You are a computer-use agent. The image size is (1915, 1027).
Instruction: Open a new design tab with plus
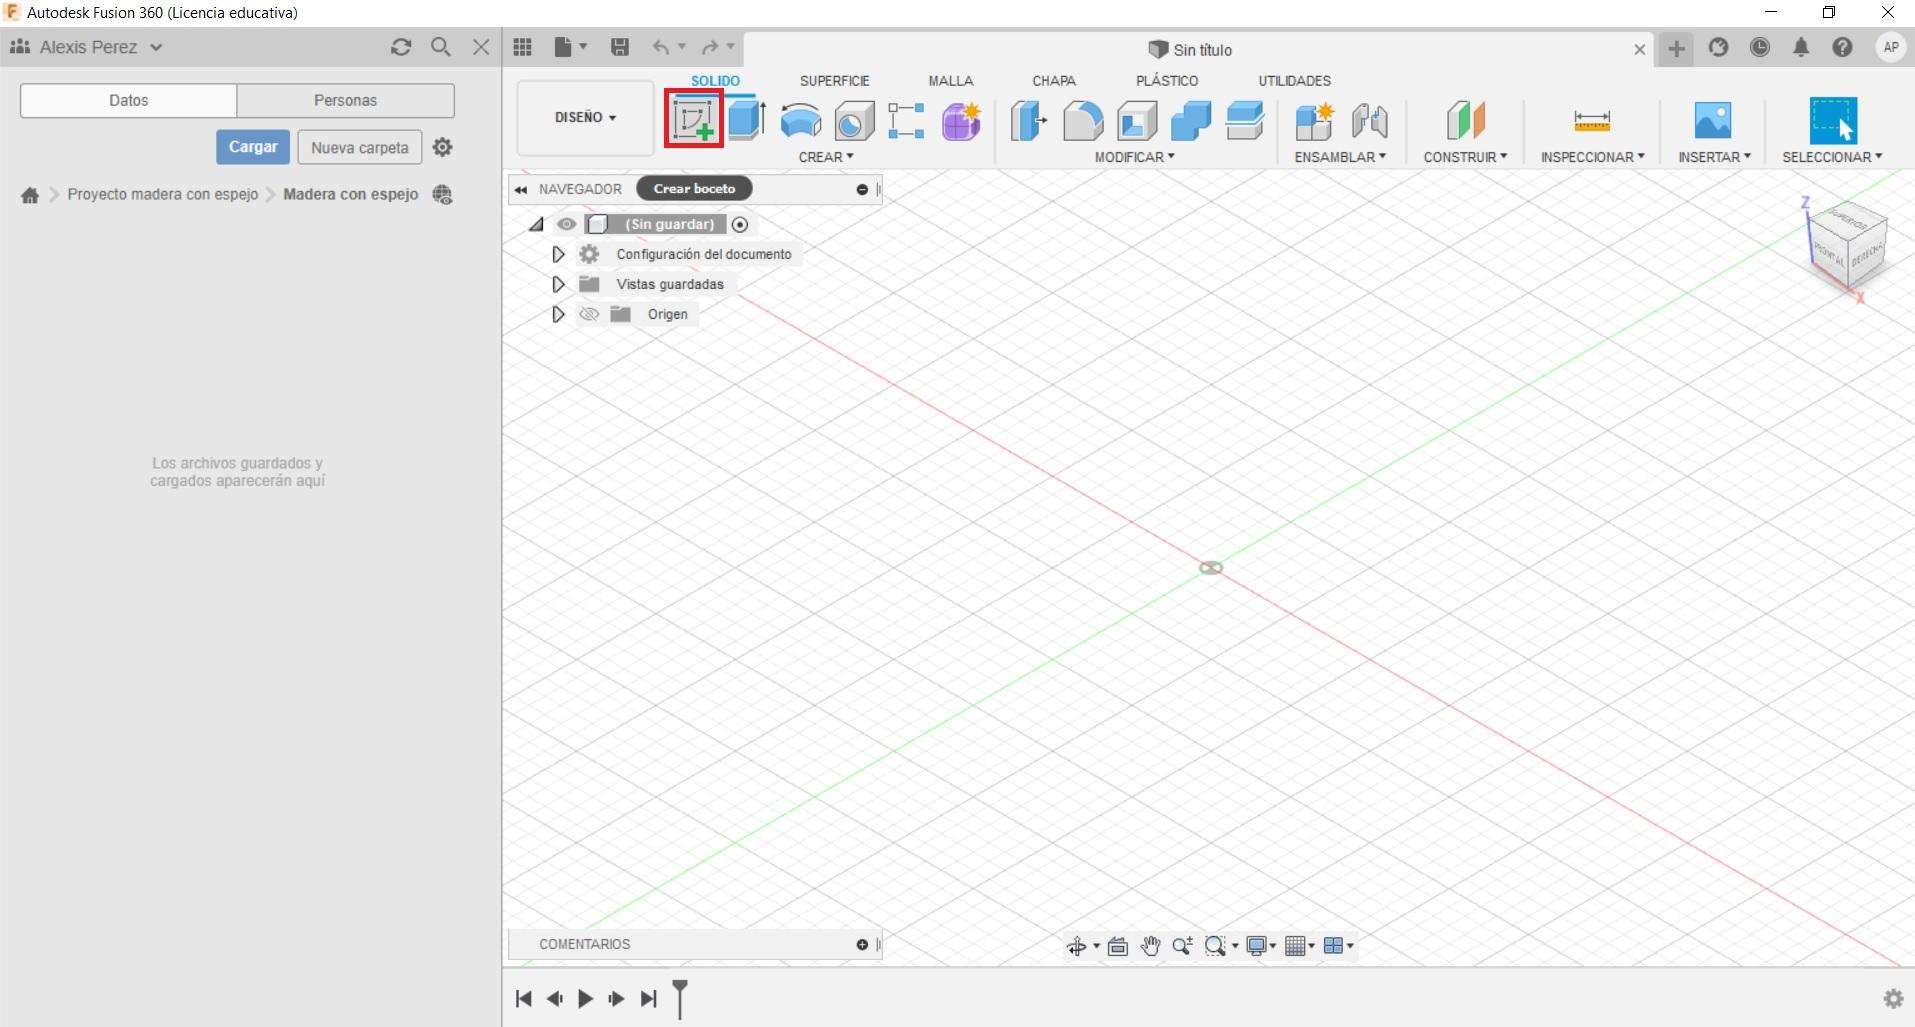click(x=1676, y=48)
